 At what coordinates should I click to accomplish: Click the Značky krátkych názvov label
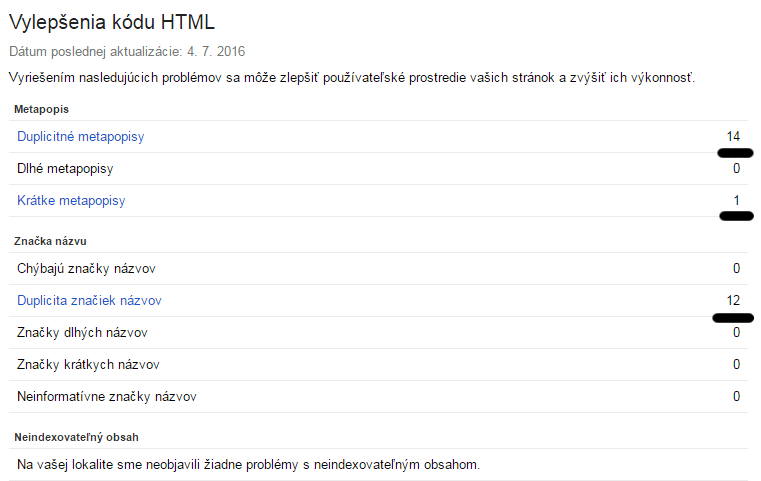click(x=88, y=365)
